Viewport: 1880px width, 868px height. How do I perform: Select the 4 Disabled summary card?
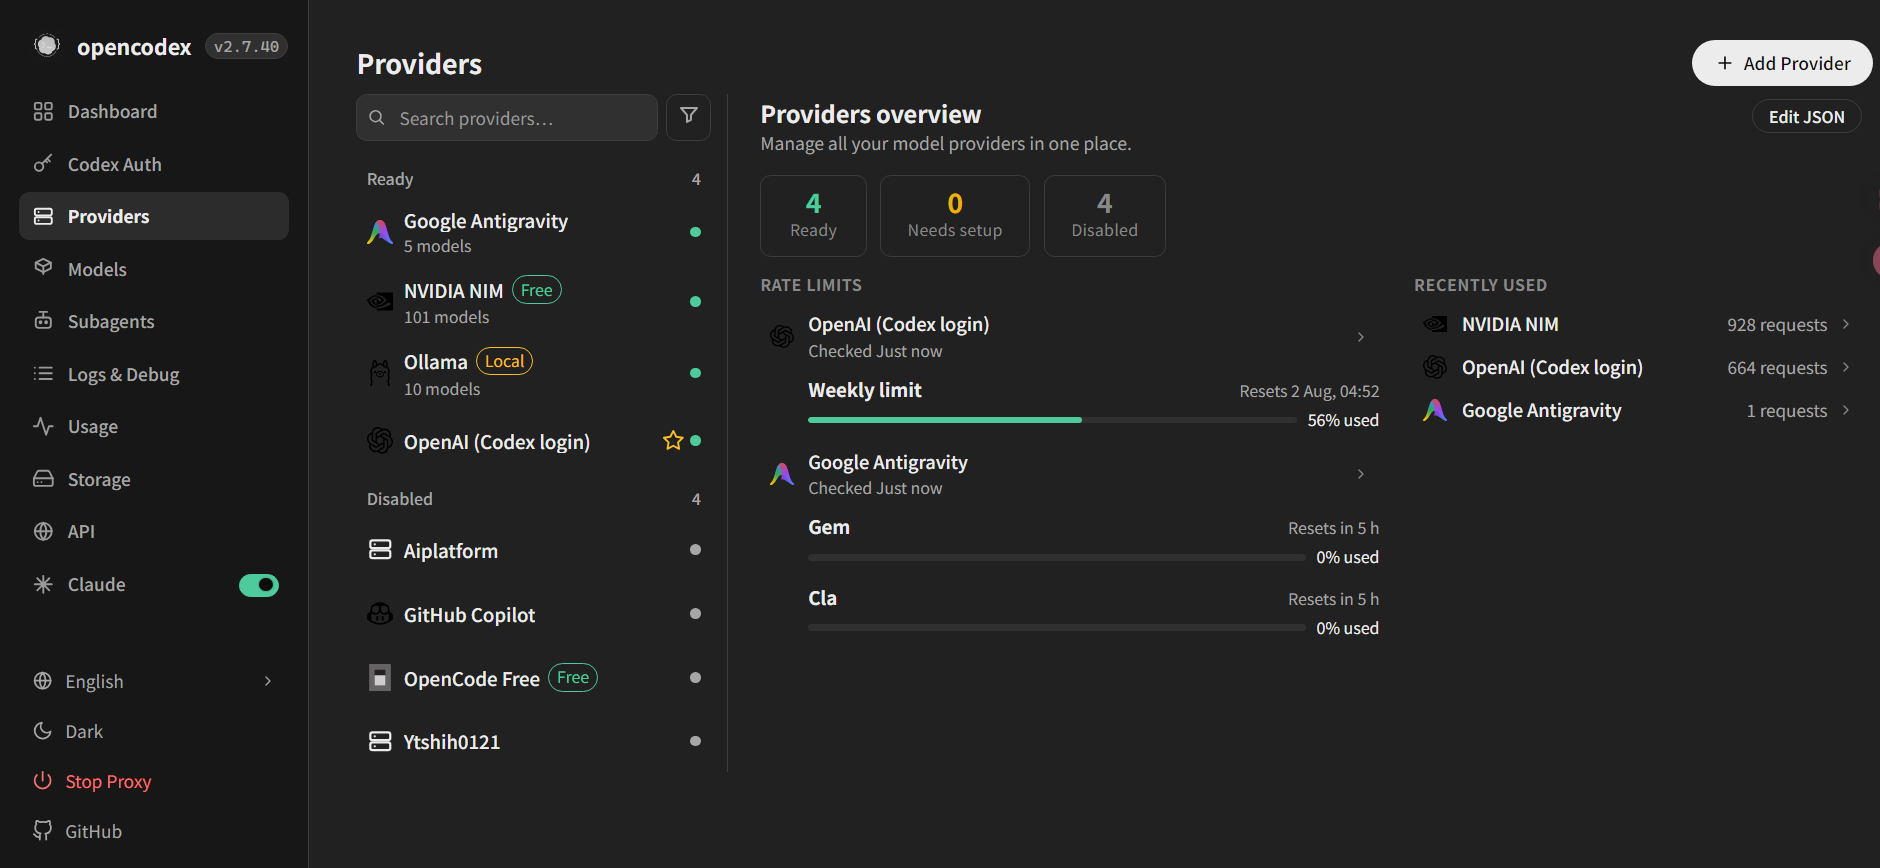click(x=1104, y=216)
